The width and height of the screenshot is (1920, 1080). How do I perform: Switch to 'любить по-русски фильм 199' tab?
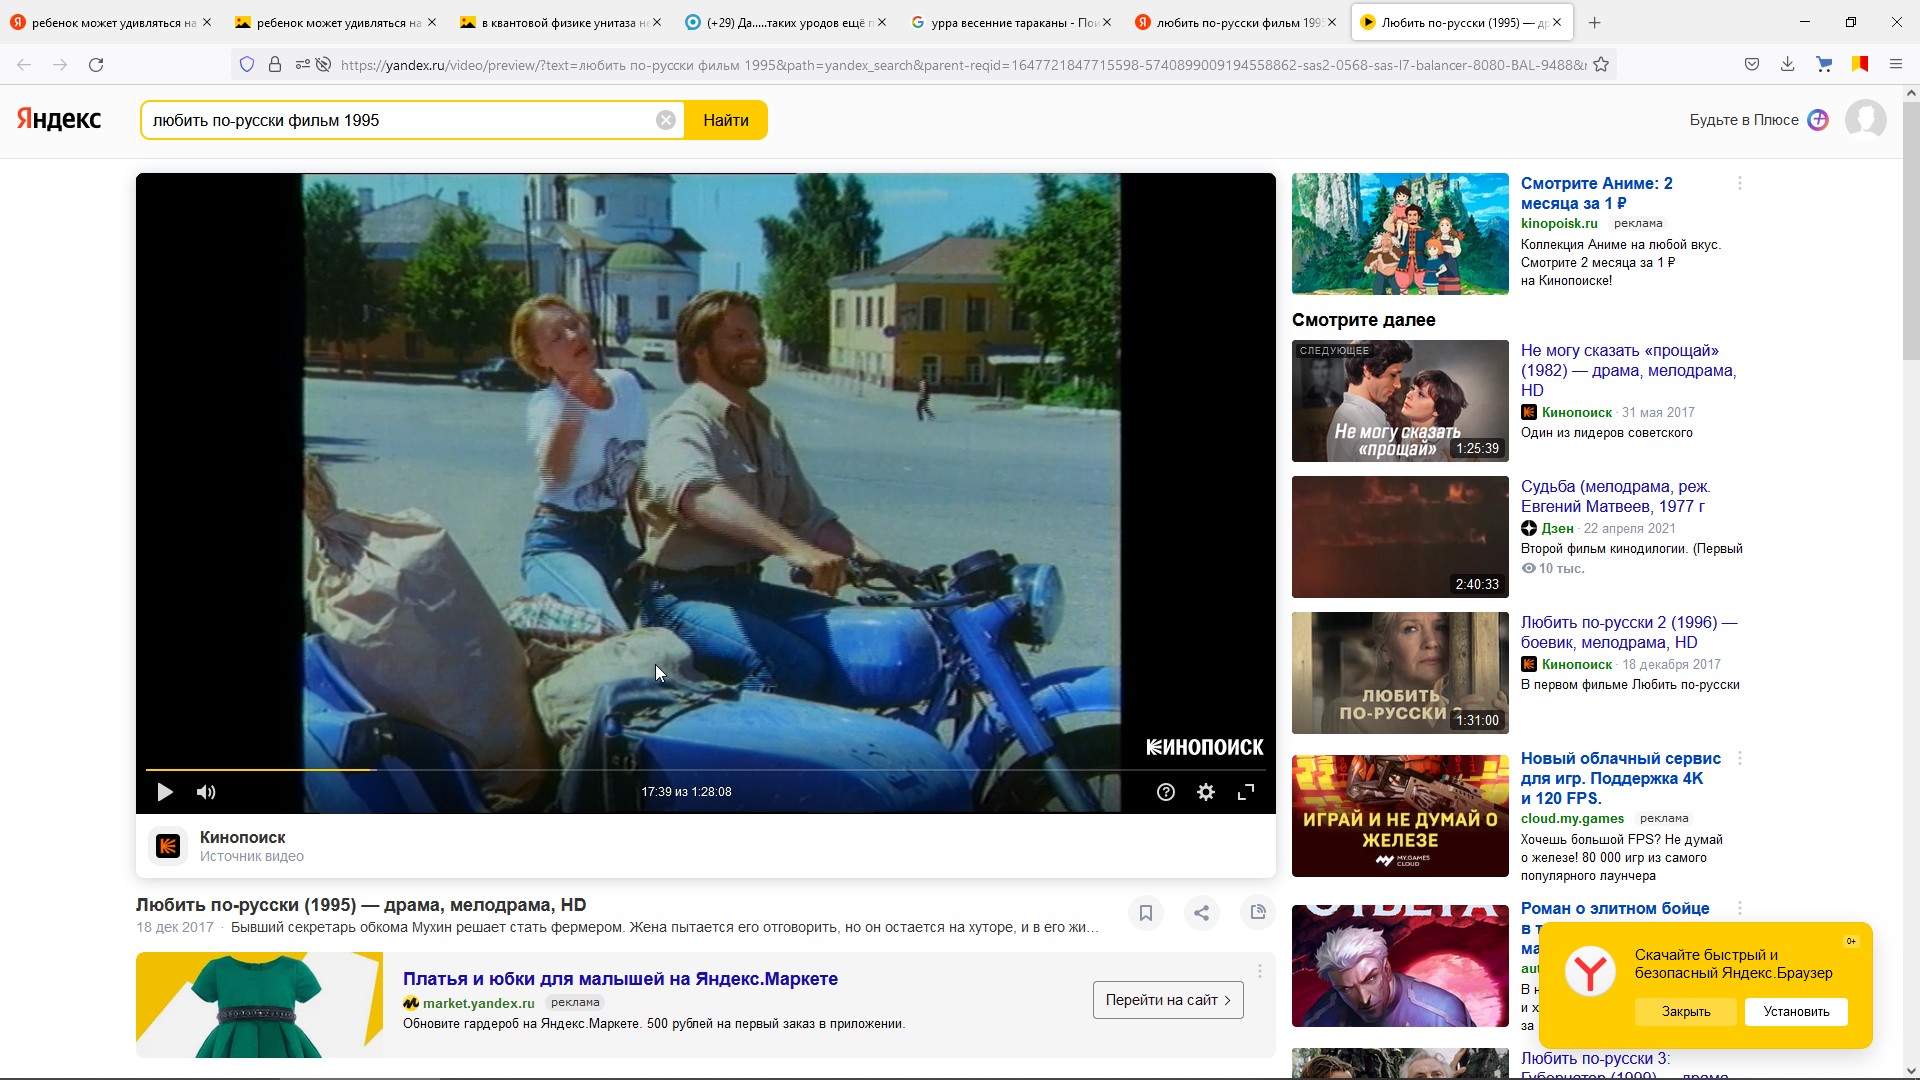(x=1235, y=22)
